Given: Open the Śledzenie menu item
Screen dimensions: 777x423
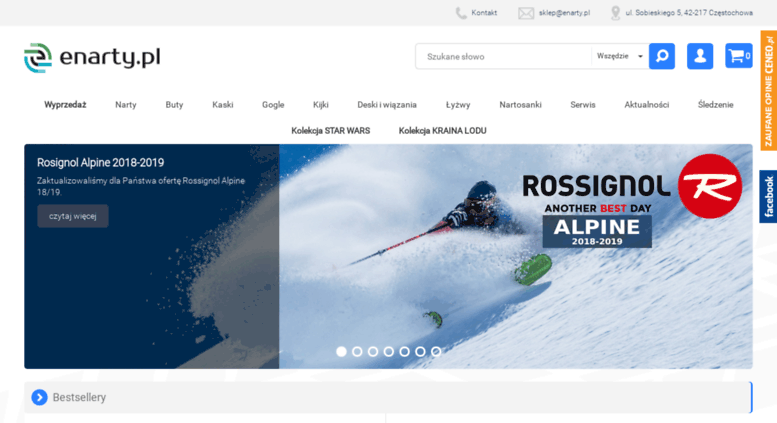Looking at the screenshot, I should pyautogui.click(x=716, y=105).
